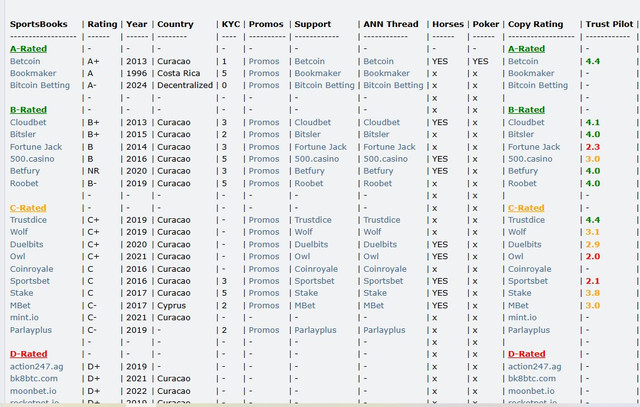Open Bitcoin Betting link in ANN Thread column
This screenshot has height=407, width=640.
click(x=393, y=85)
